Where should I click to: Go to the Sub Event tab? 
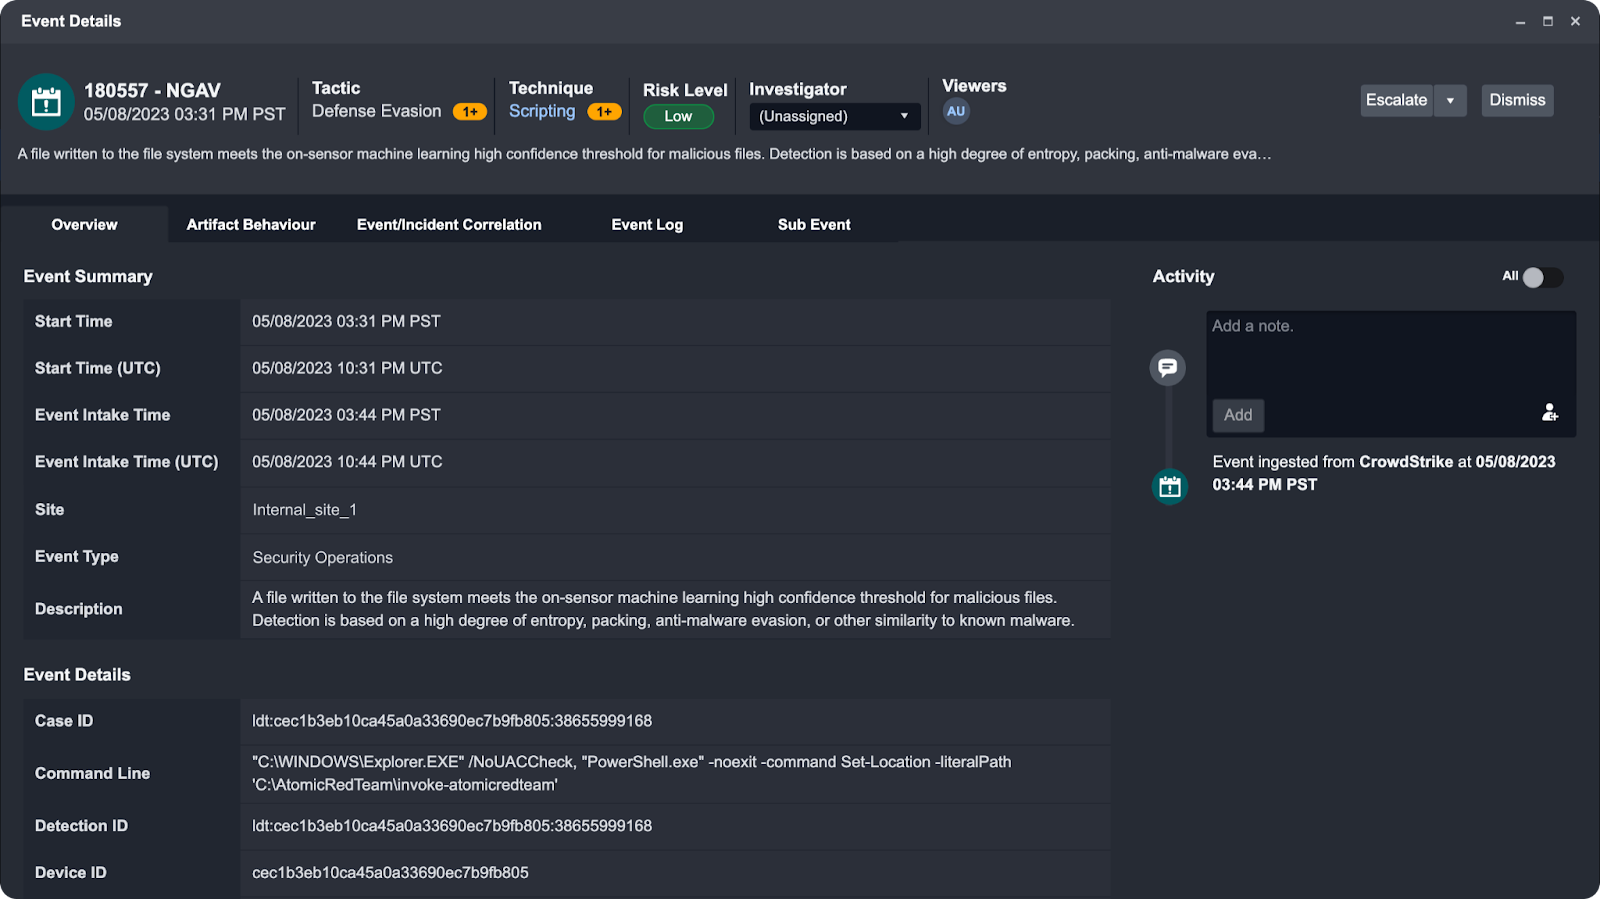pos(814,225)
